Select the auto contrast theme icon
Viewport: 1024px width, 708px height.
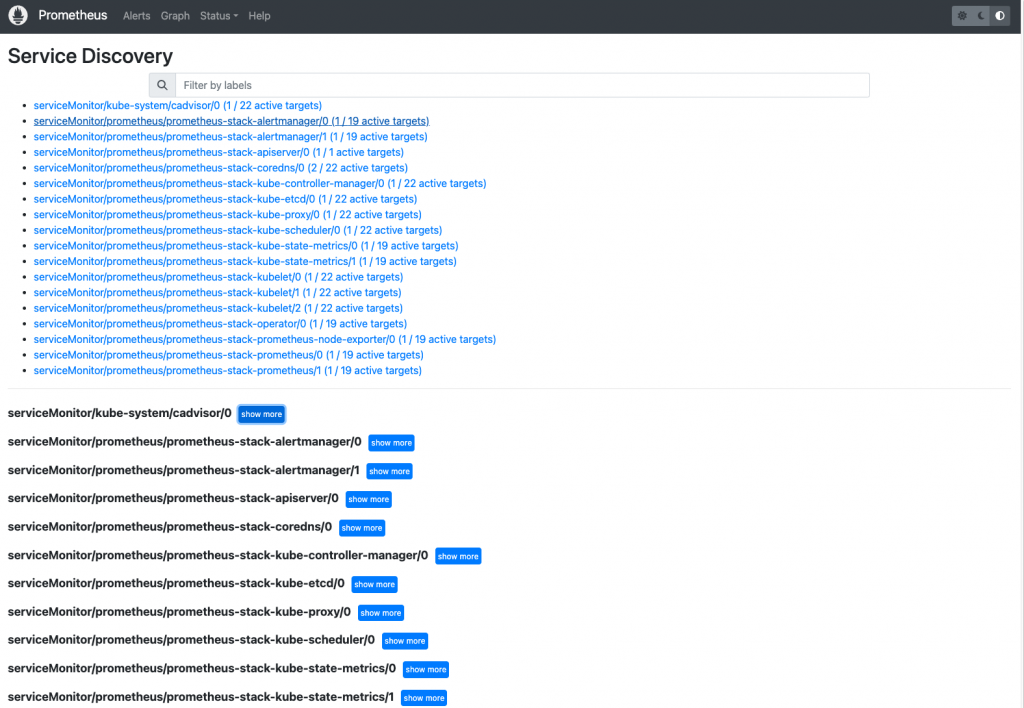[x=1000, y=16]
